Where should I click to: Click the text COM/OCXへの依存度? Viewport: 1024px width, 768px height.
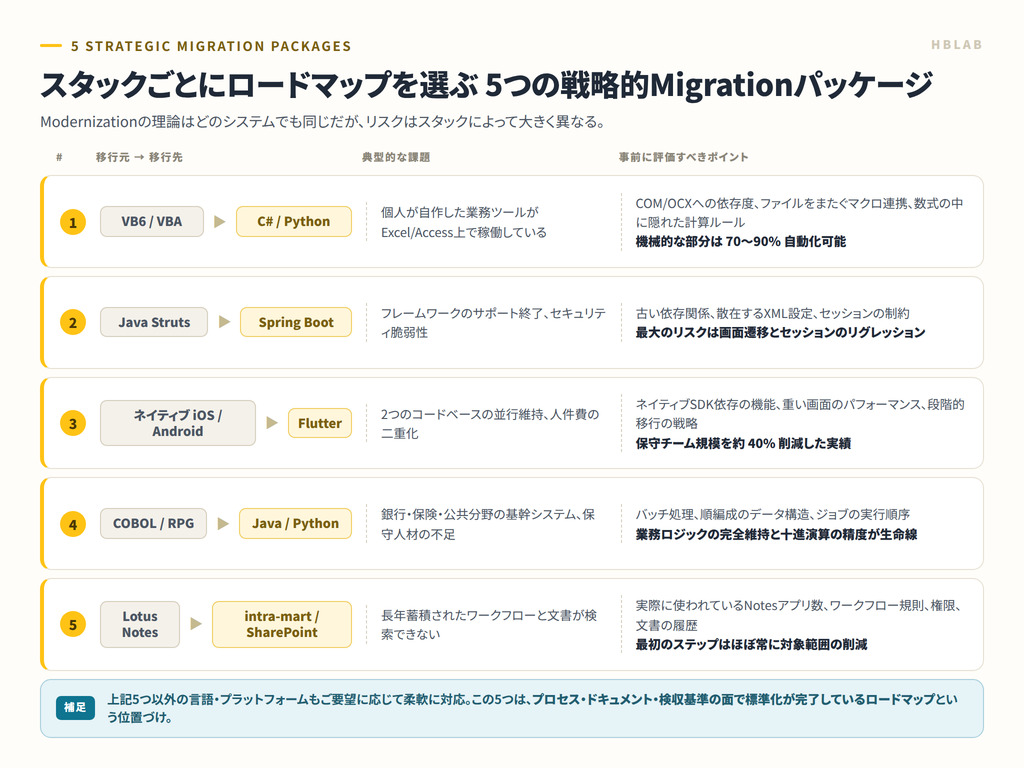[x=695, y=203]
